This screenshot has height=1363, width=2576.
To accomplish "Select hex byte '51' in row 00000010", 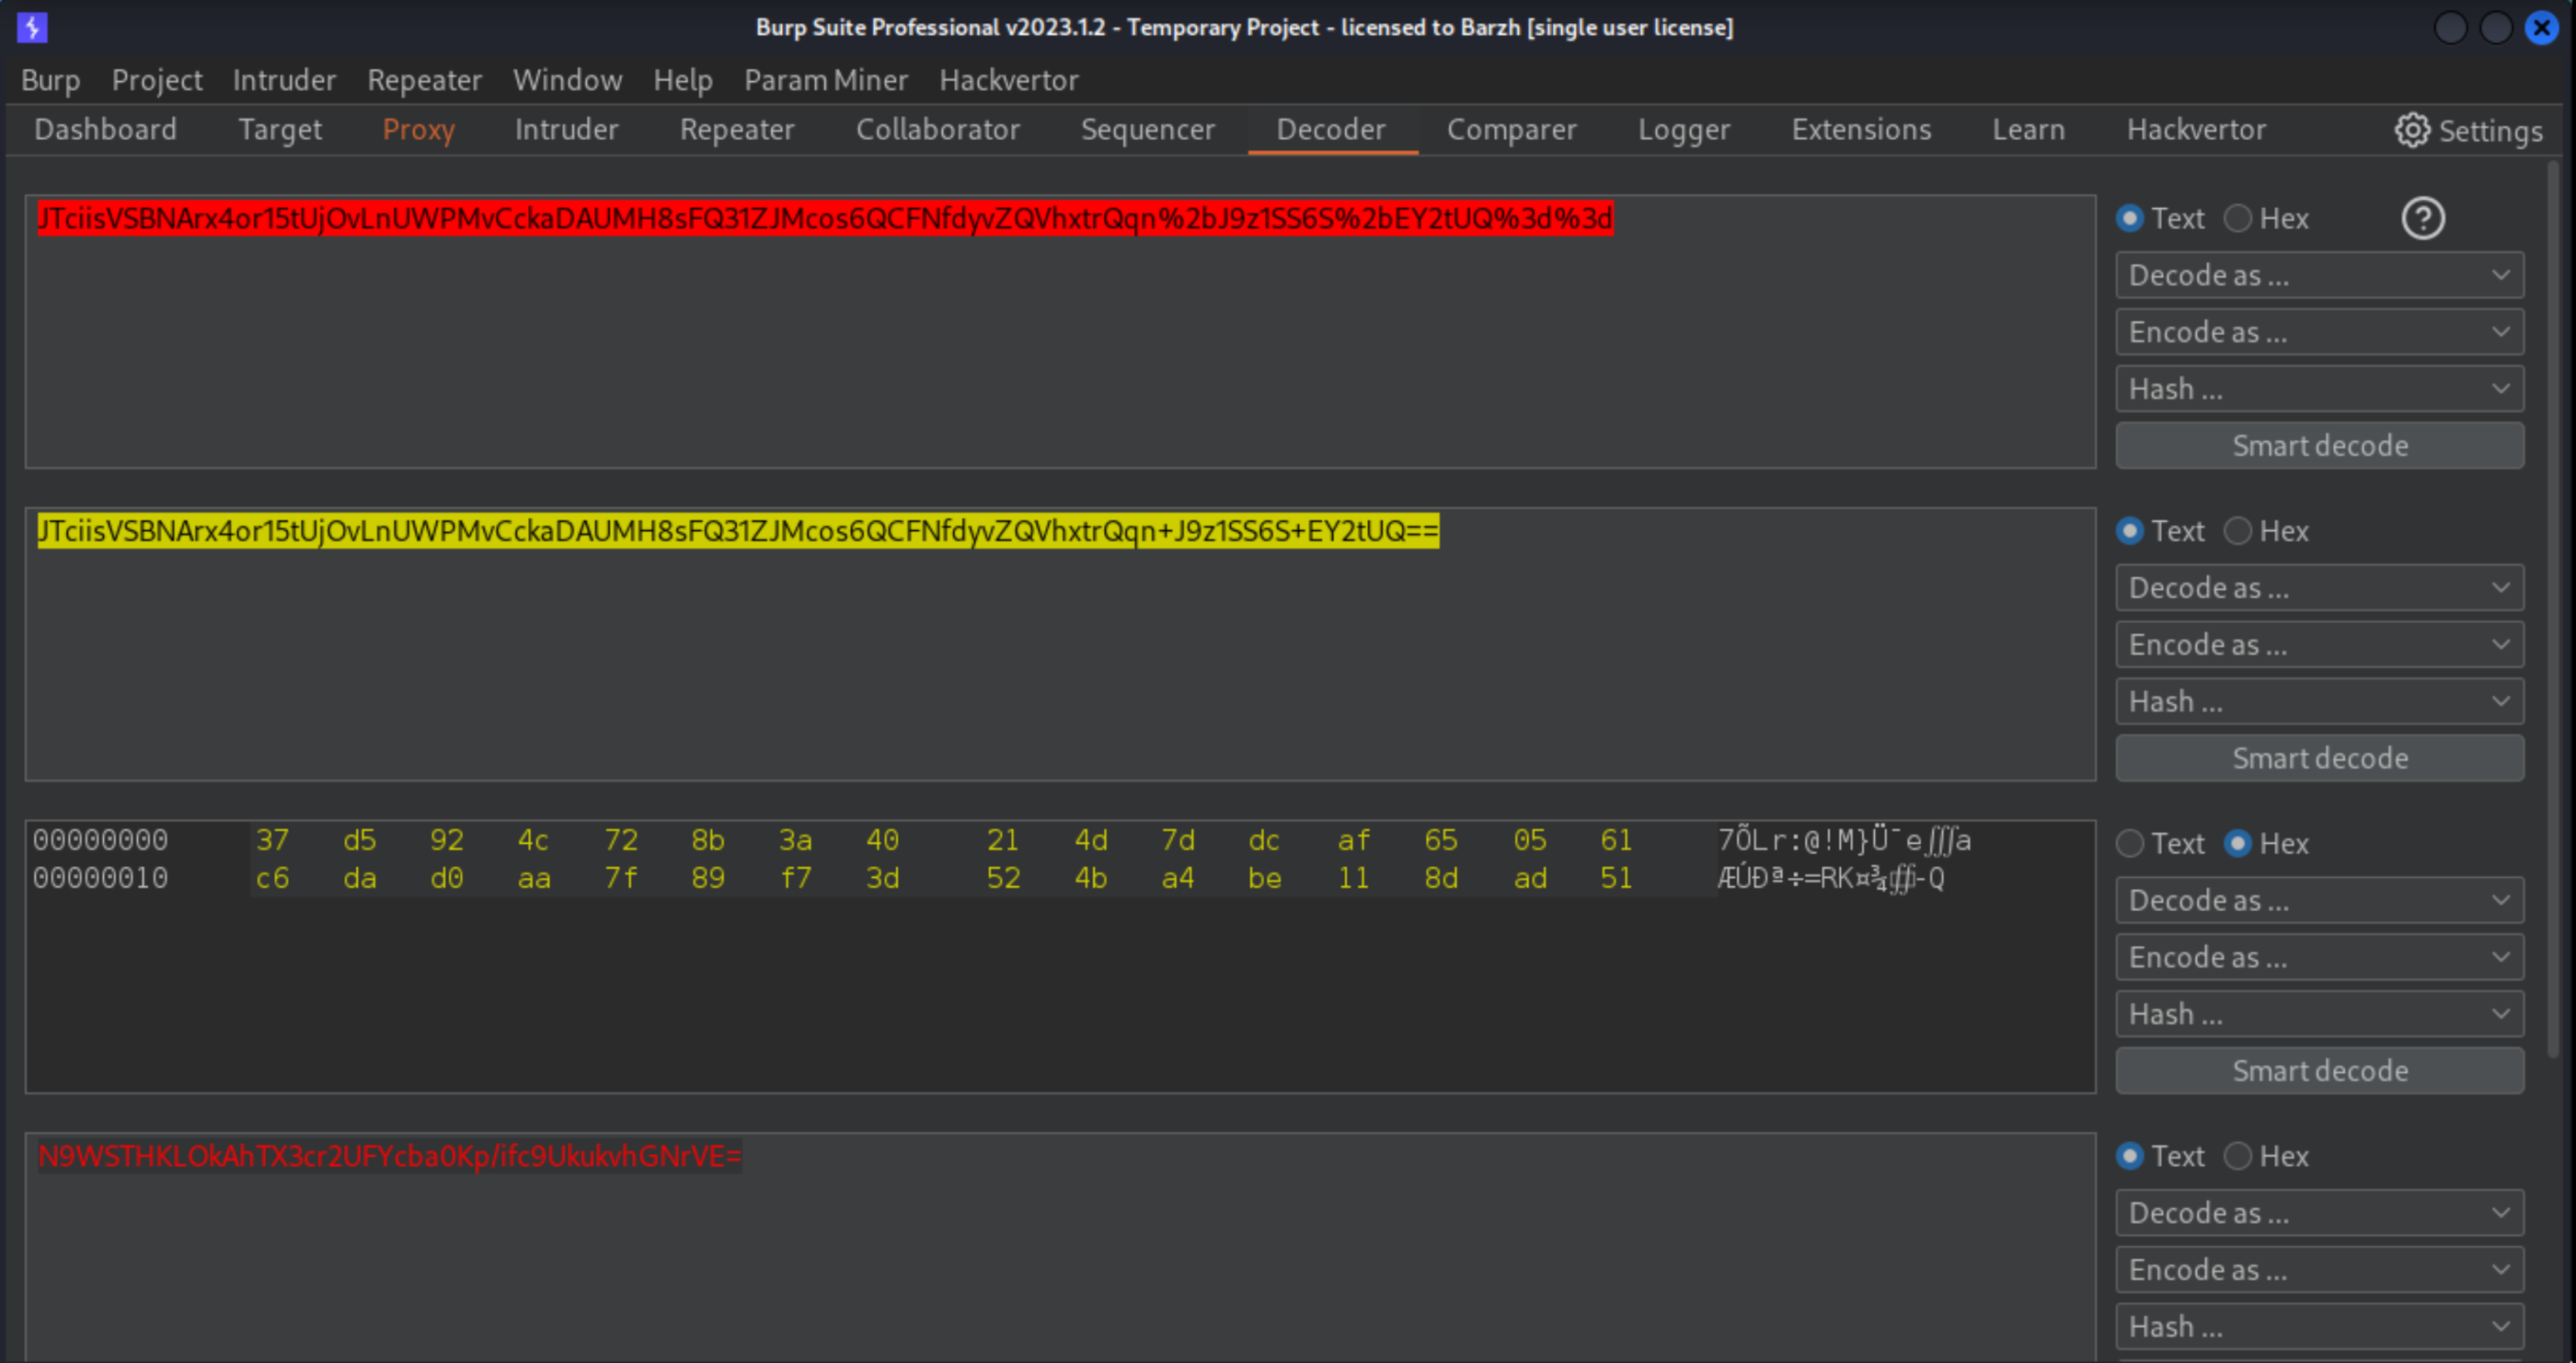I will tap(1616, 878).
